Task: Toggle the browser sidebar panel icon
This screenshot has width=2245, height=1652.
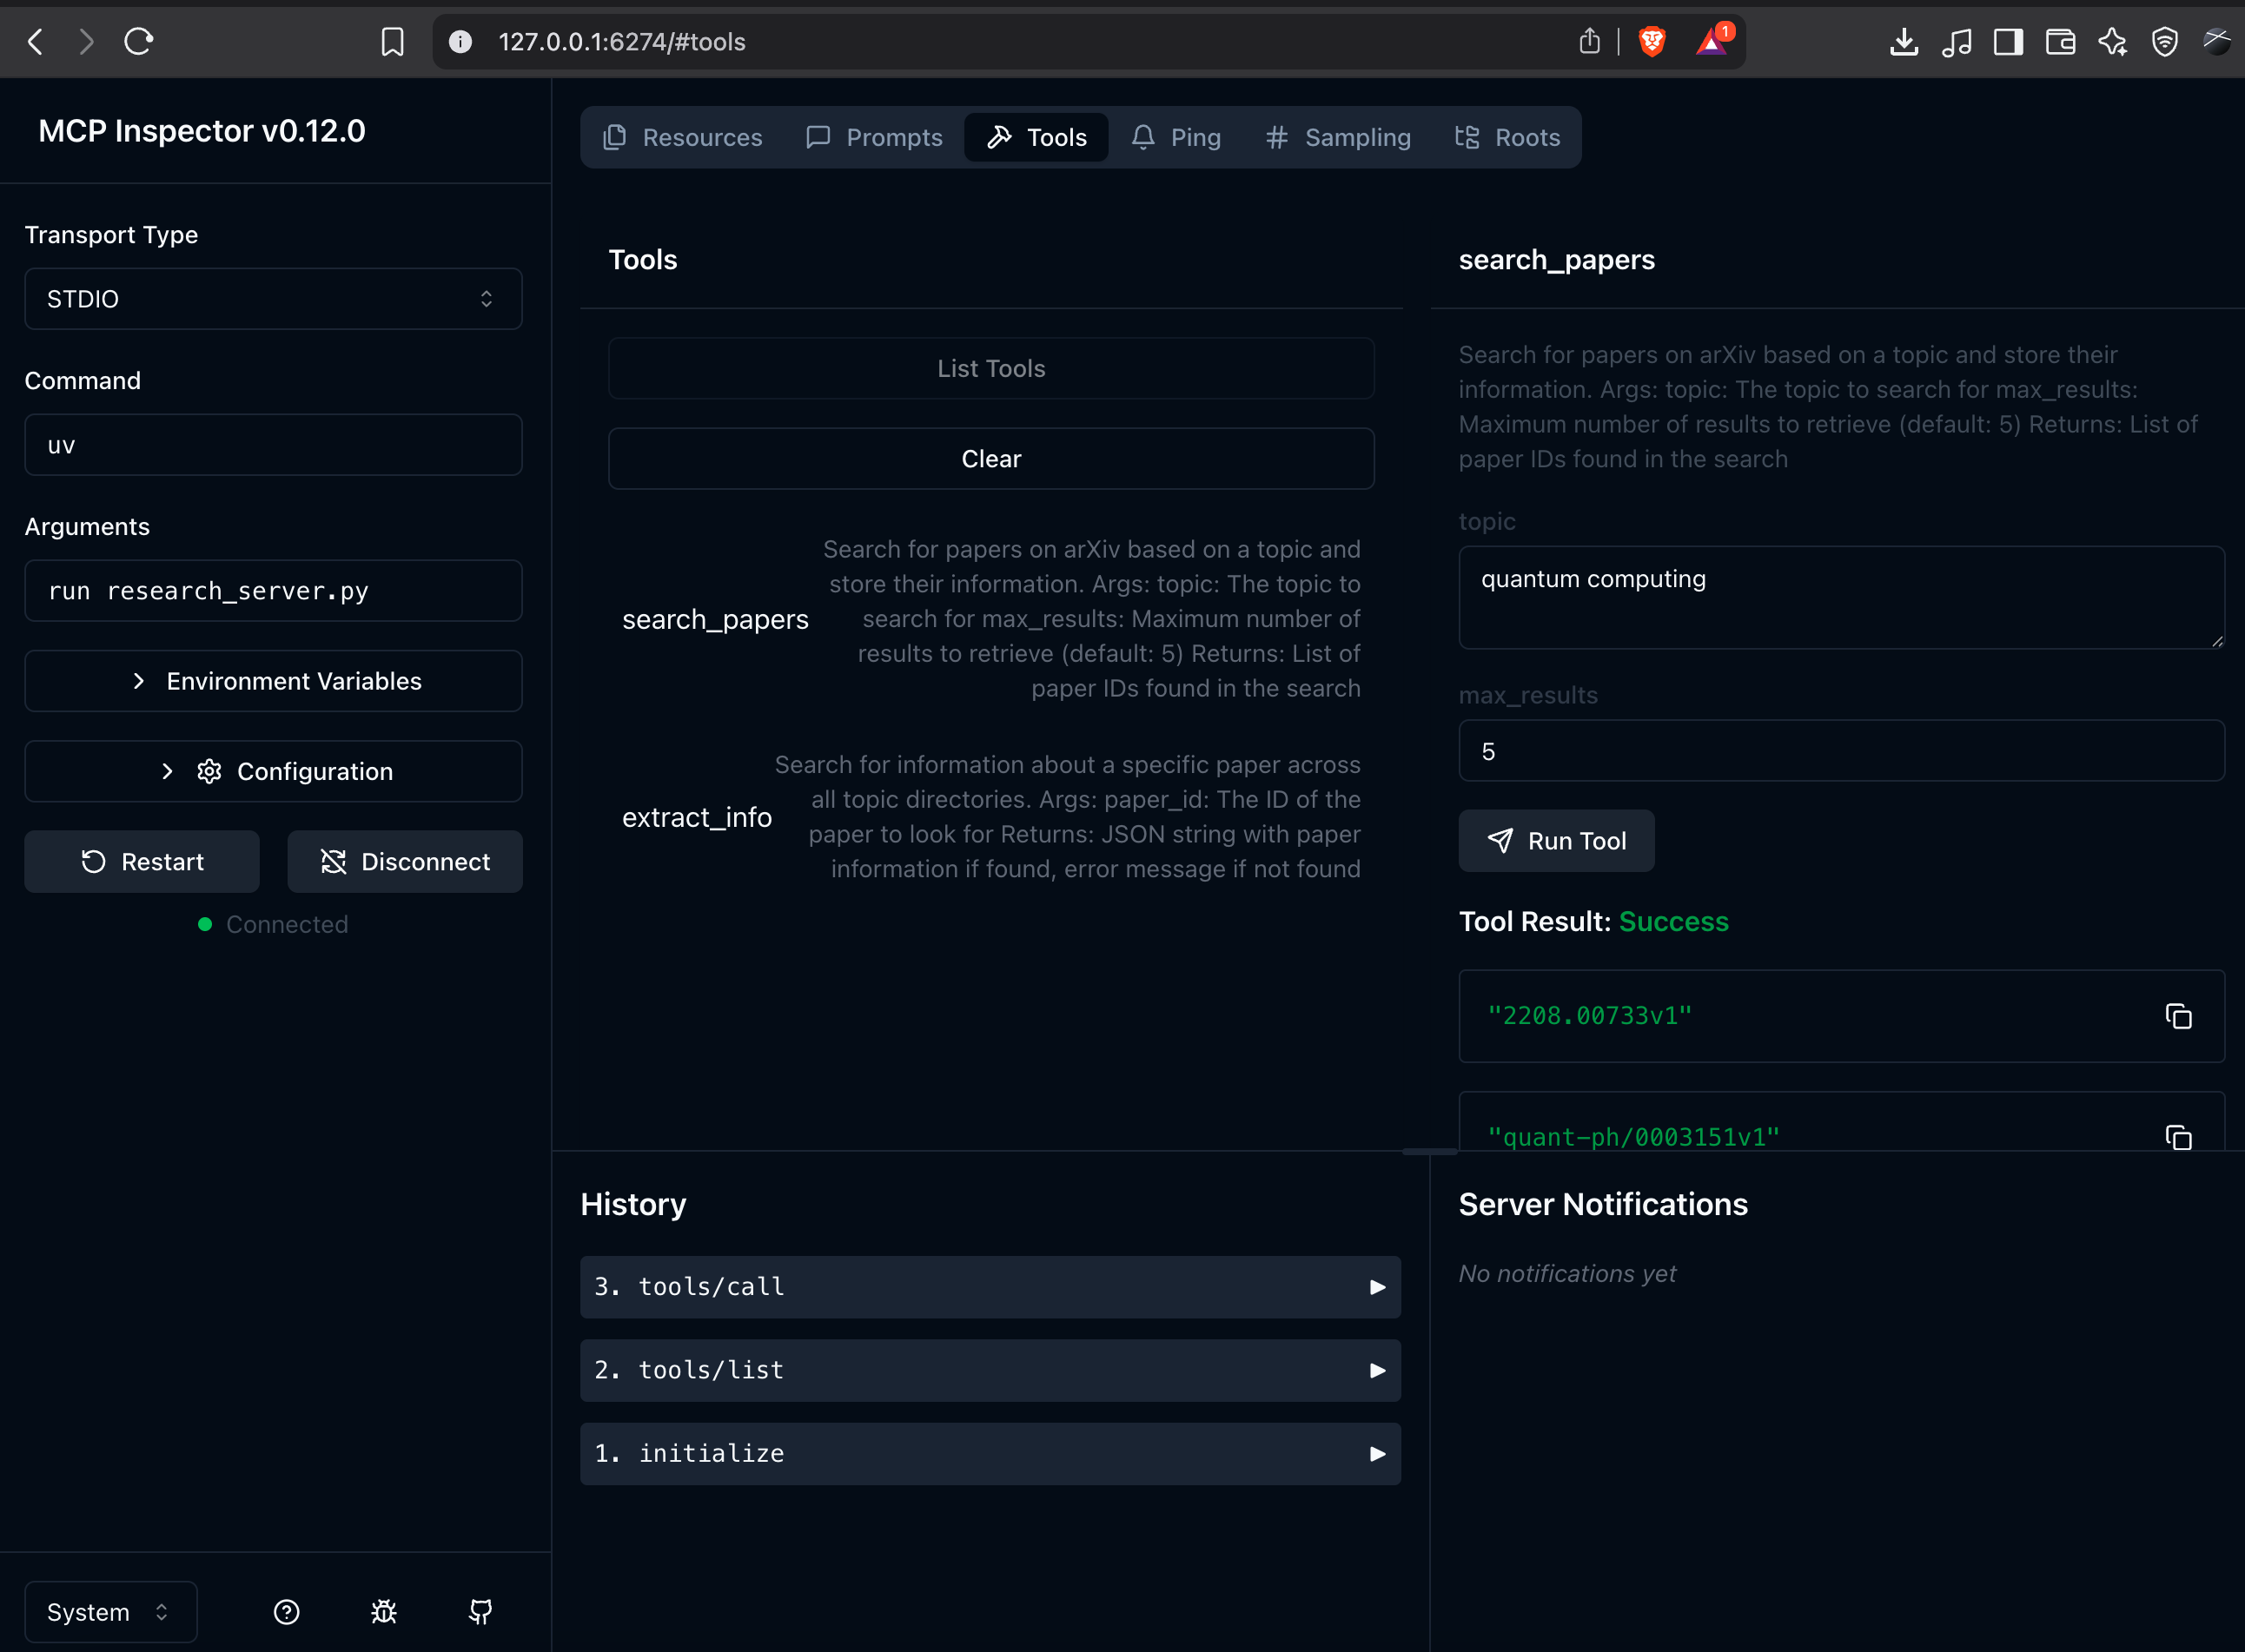Action: tap(2008, 42)
